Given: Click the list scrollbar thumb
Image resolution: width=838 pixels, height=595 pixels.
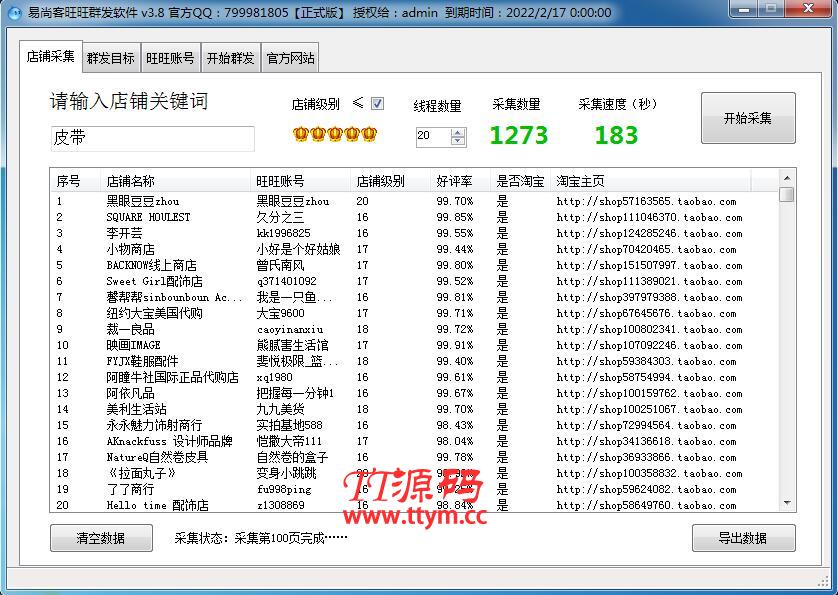Looking at the screenshot, I should point(786,195).
